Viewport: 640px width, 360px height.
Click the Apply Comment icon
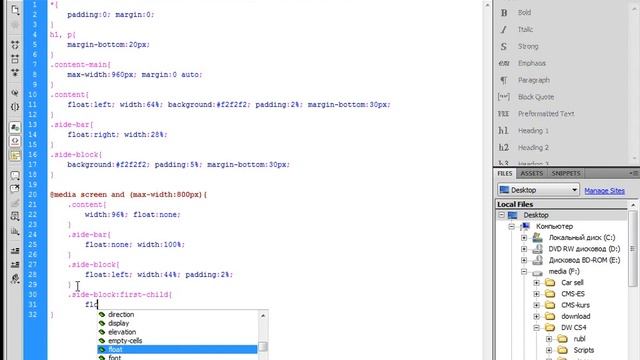(15, 176)
